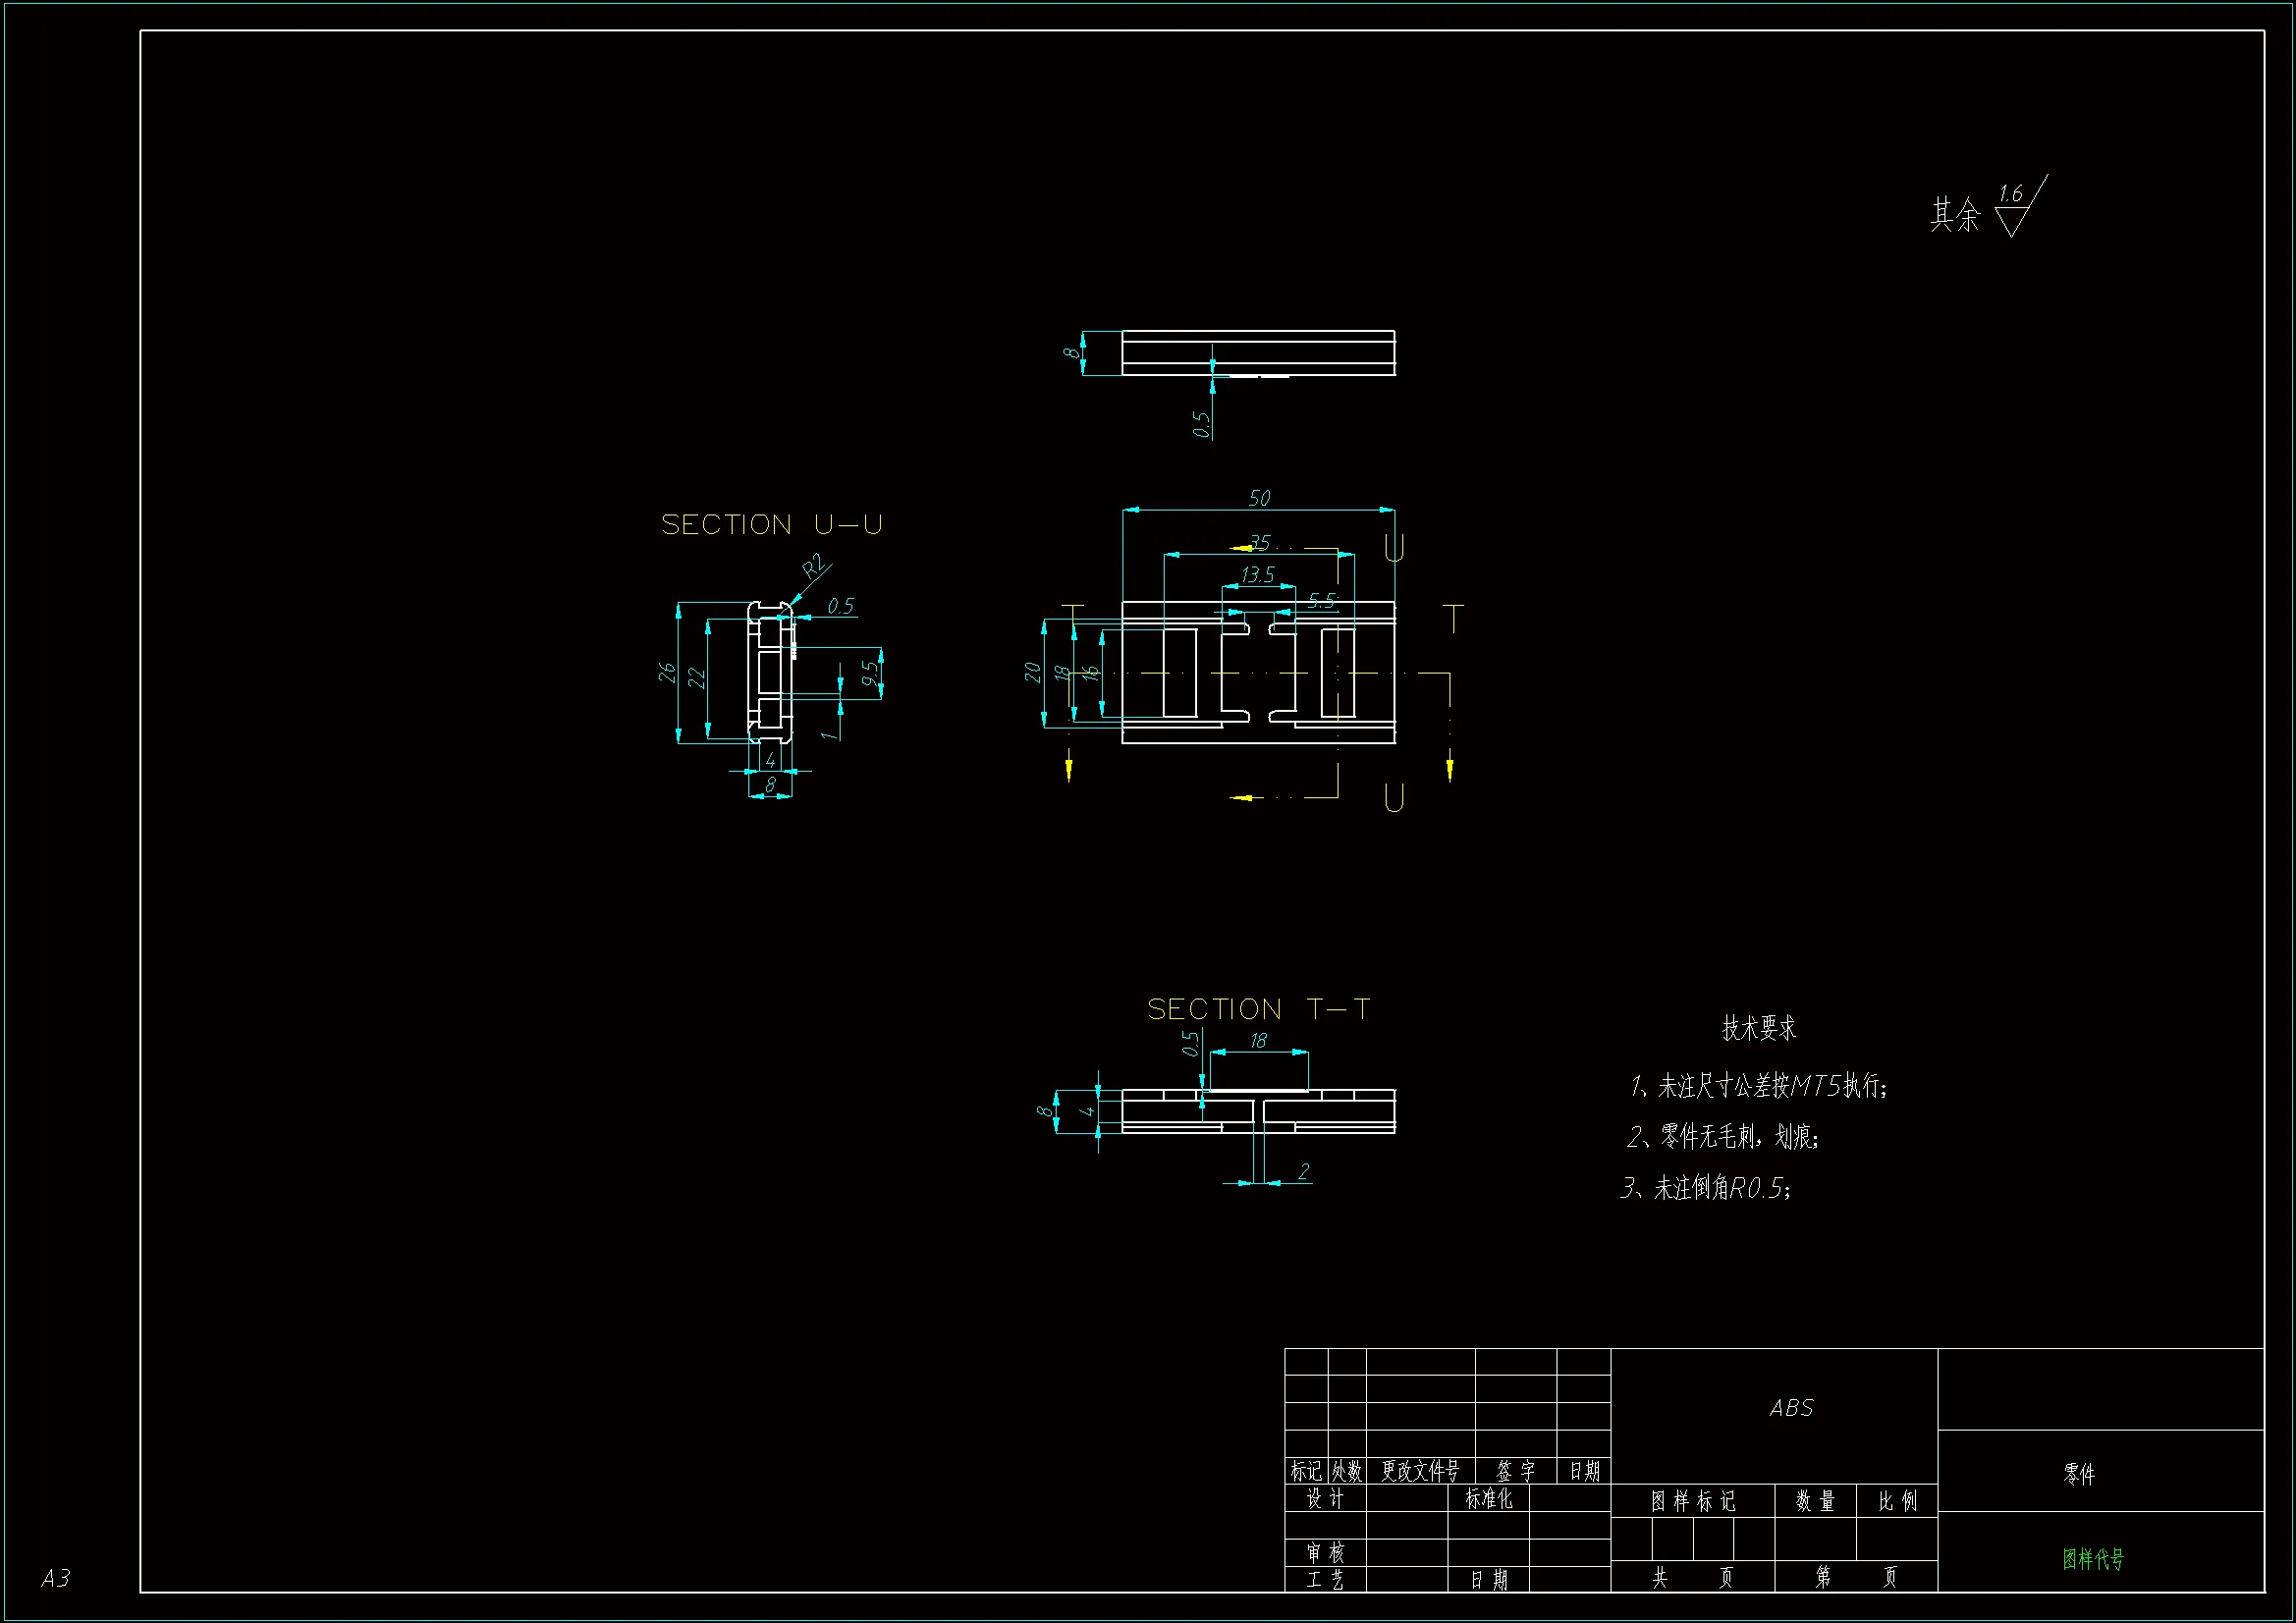The width and height of the screenshot is (2296, 1623).
Task: Select the 更改文件号 header cell
Action: (x=1420, y=1471)
